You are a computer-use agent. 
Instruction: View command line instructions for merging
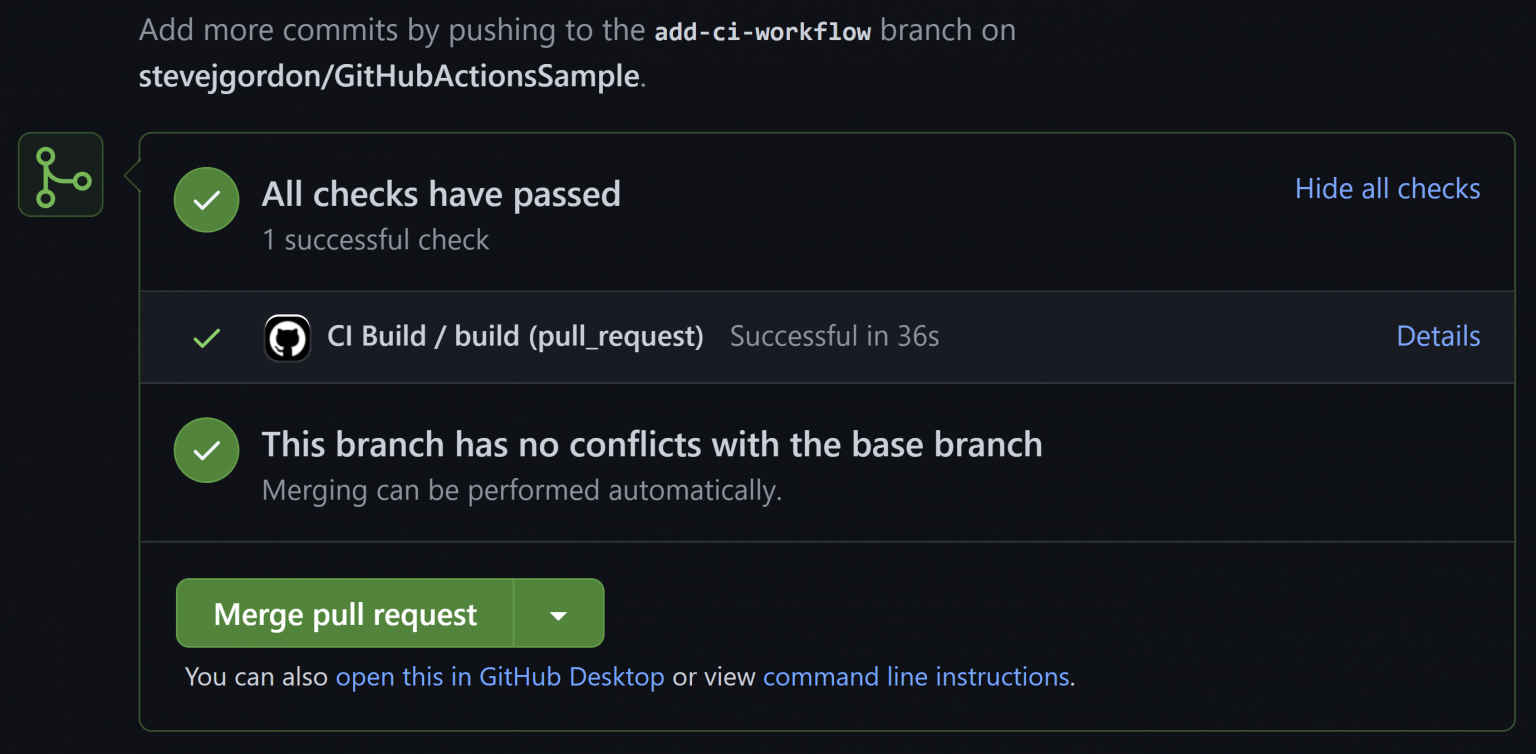pos(916,677)
